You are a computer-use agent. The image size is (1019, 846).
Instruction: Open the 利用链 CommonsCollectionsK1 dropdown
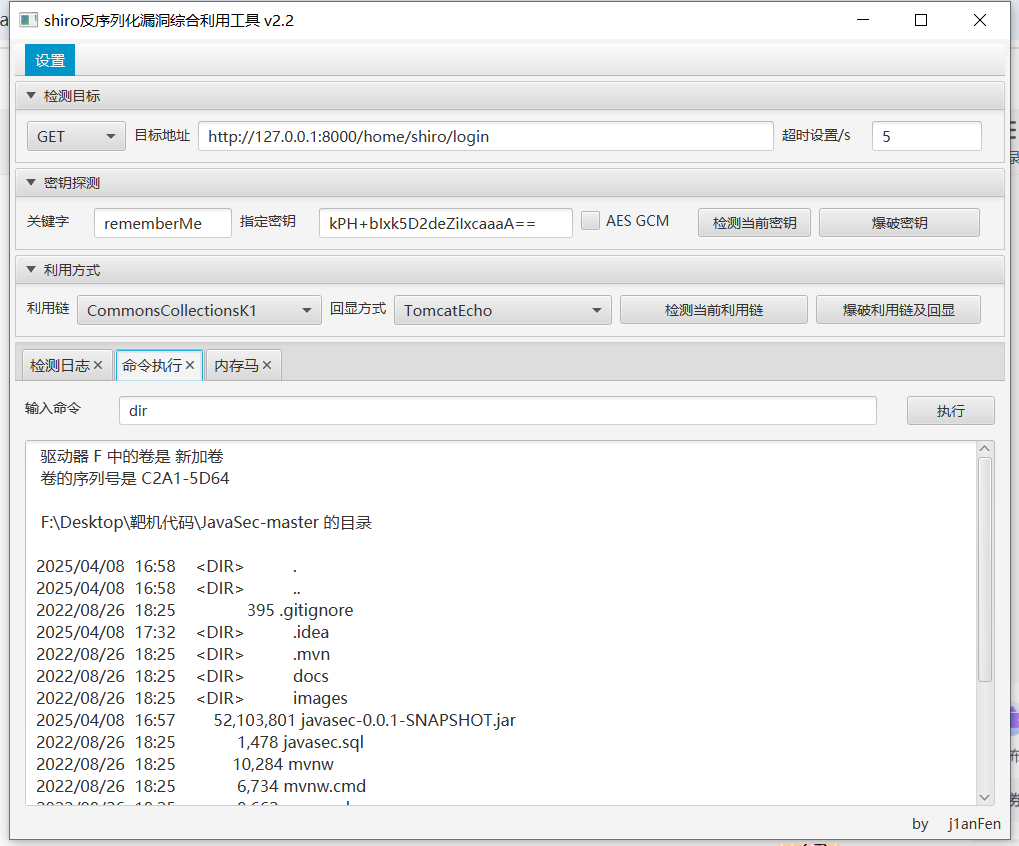[199, 311]
